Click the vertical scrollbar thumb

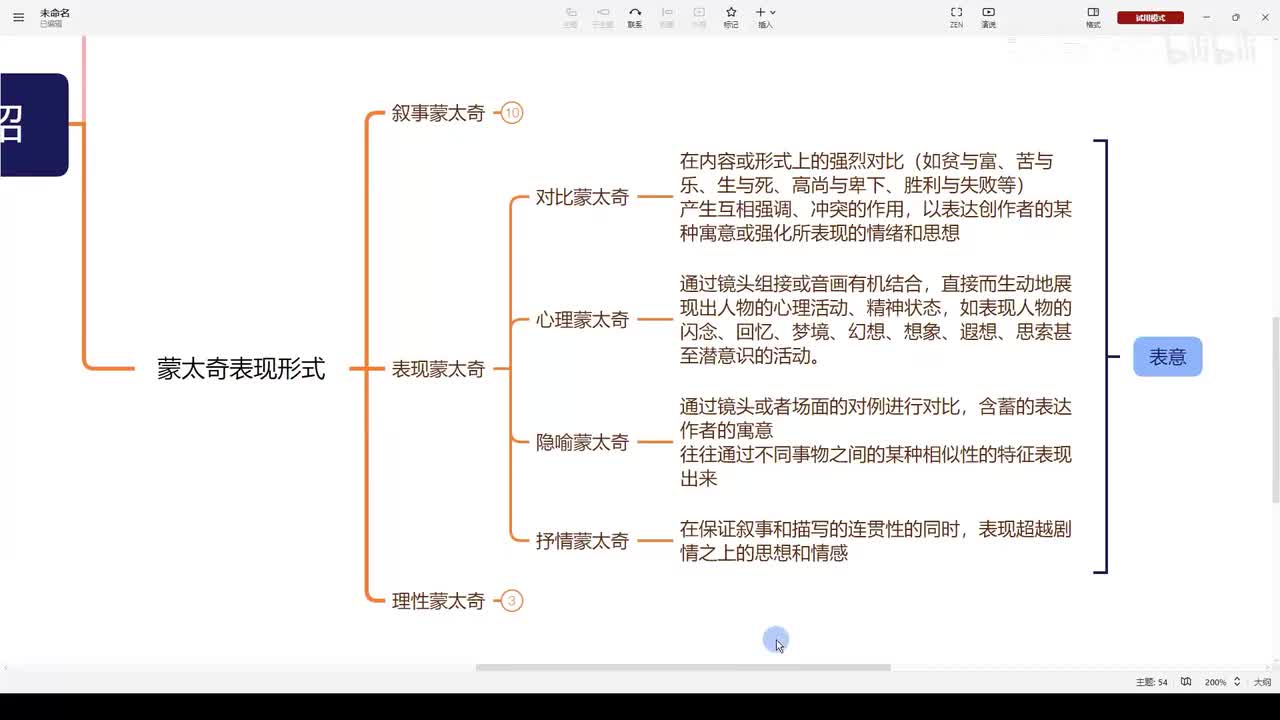[1276, 410]
